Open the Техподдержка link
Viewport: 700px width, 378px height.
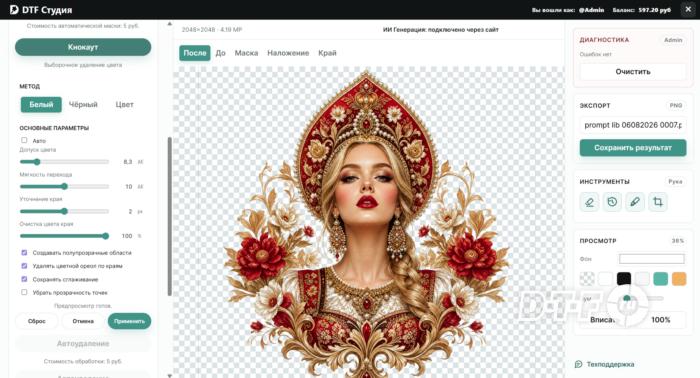click(x=610, y=364)
